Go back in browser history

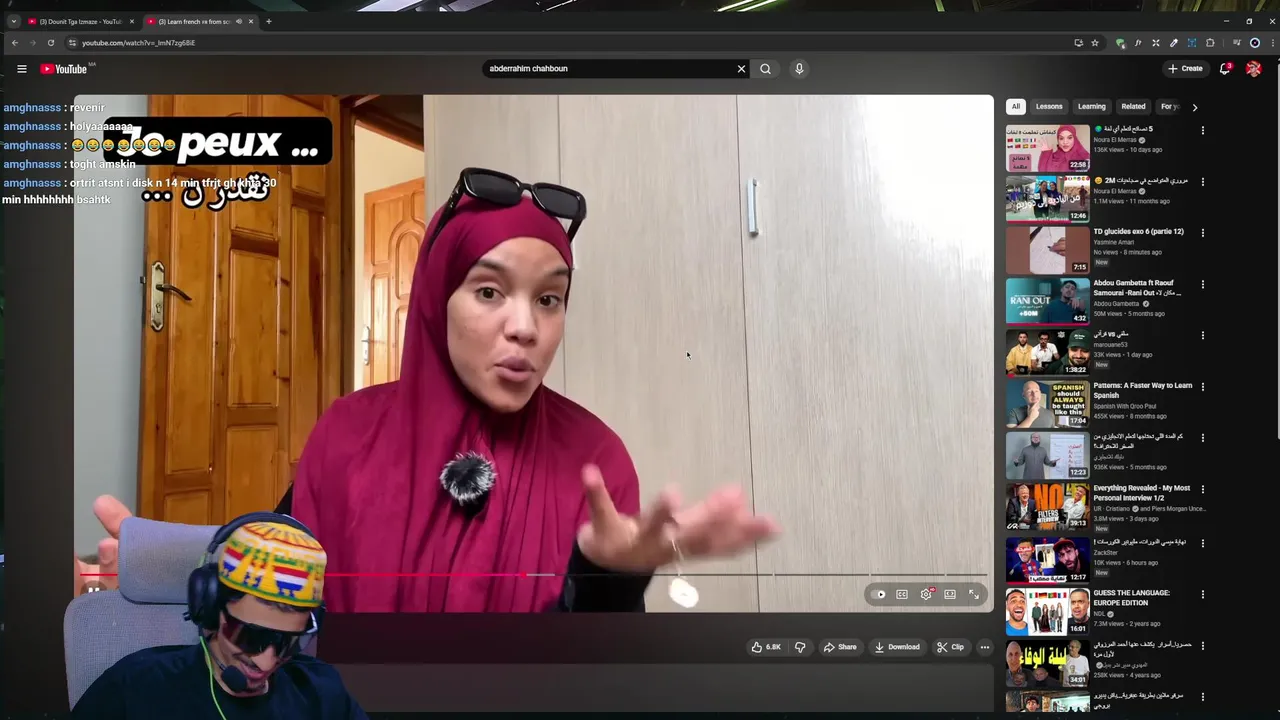coord(15,43)
